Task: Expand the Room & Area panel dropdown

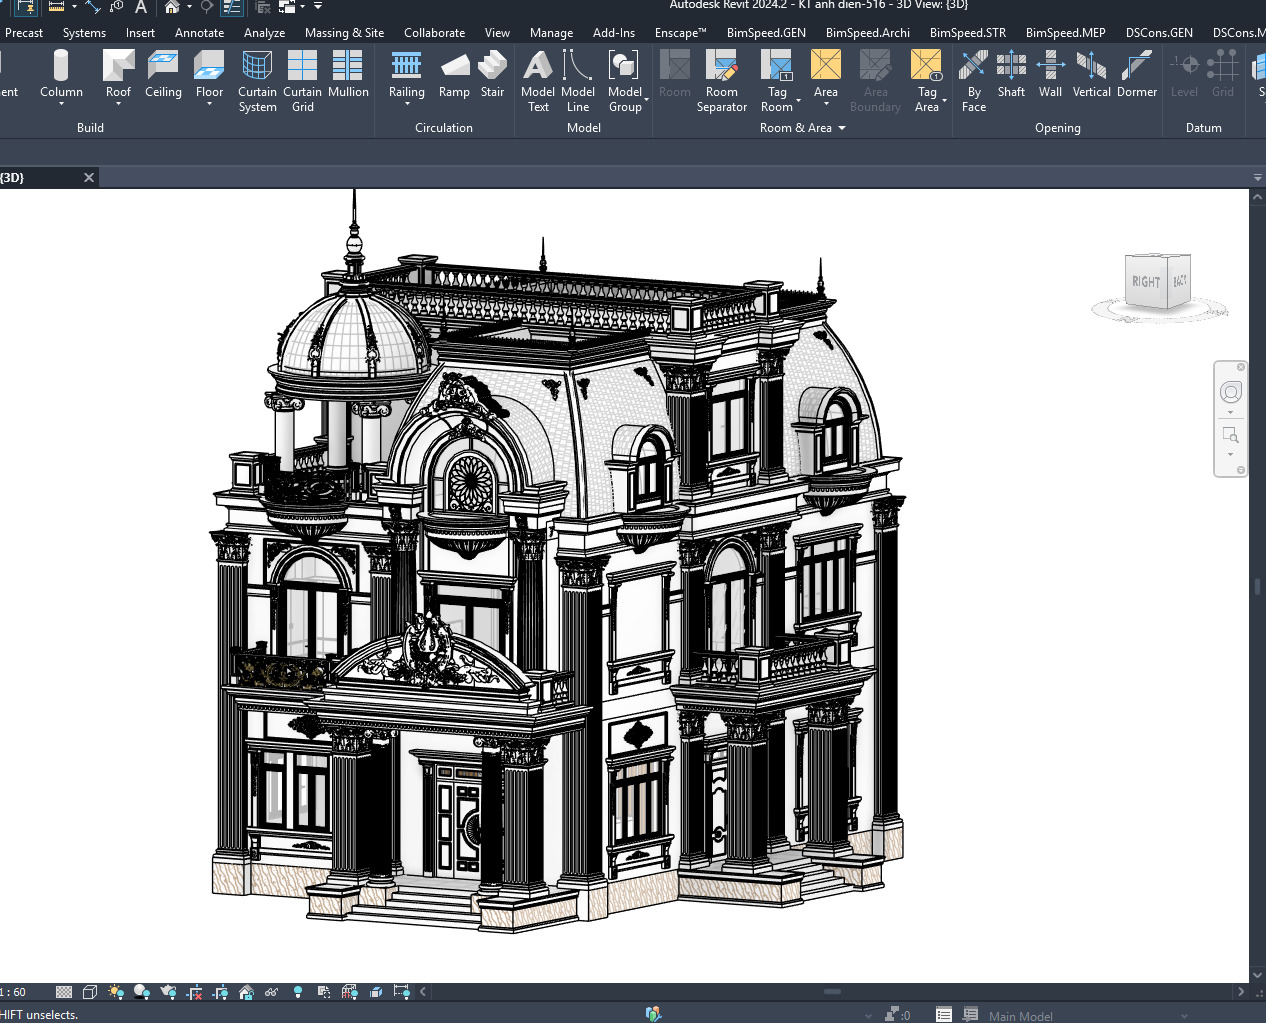Action: (842, 128)
